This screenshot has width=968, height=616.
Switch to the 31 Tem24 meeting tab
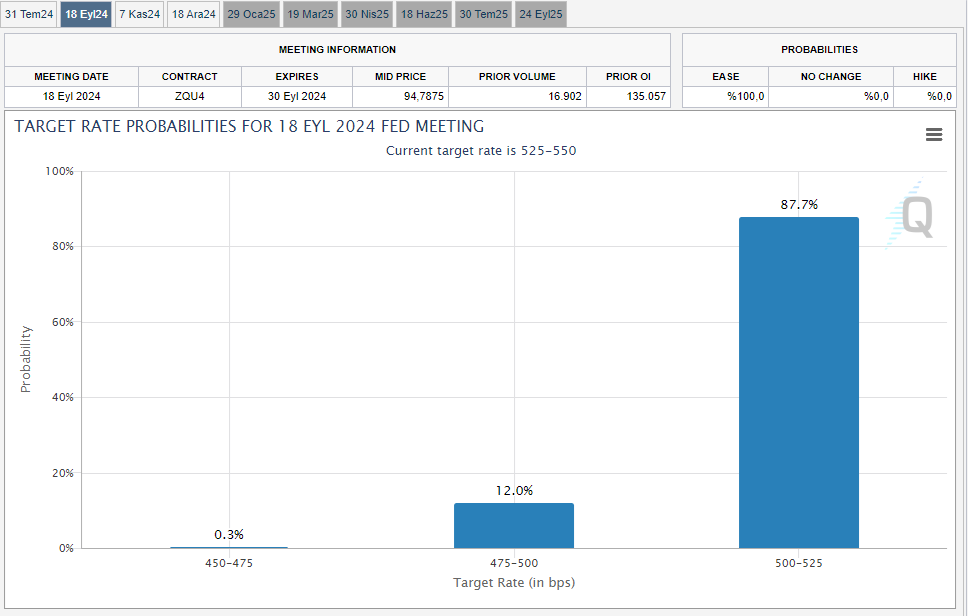[29, 14]
